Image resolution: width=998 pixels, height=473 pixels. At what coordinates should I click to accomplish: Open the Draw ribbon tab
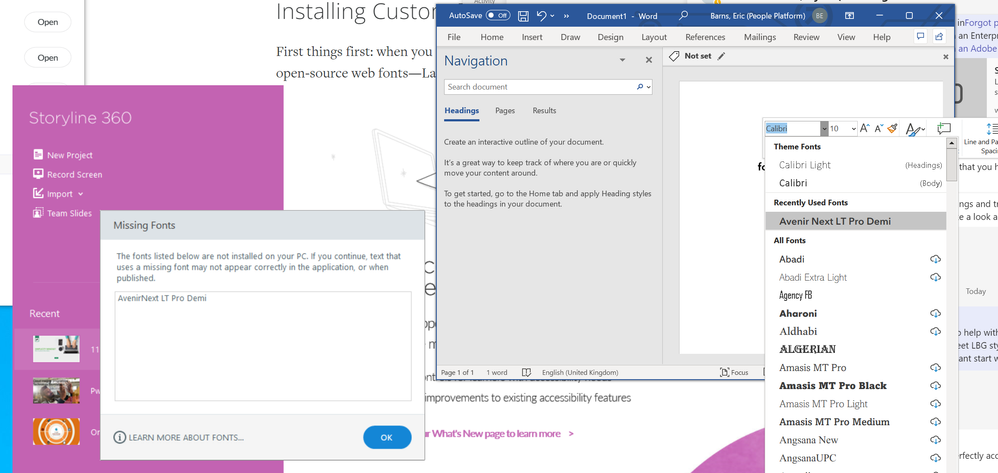(570, 37)
